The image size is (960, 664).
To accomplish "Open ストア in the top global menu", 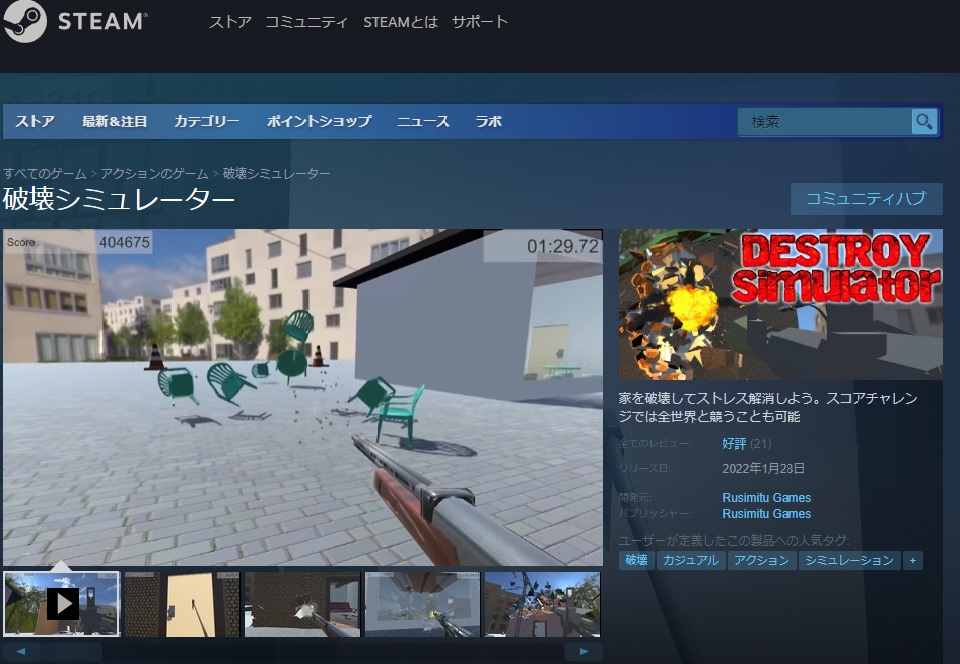I will 230,22.
